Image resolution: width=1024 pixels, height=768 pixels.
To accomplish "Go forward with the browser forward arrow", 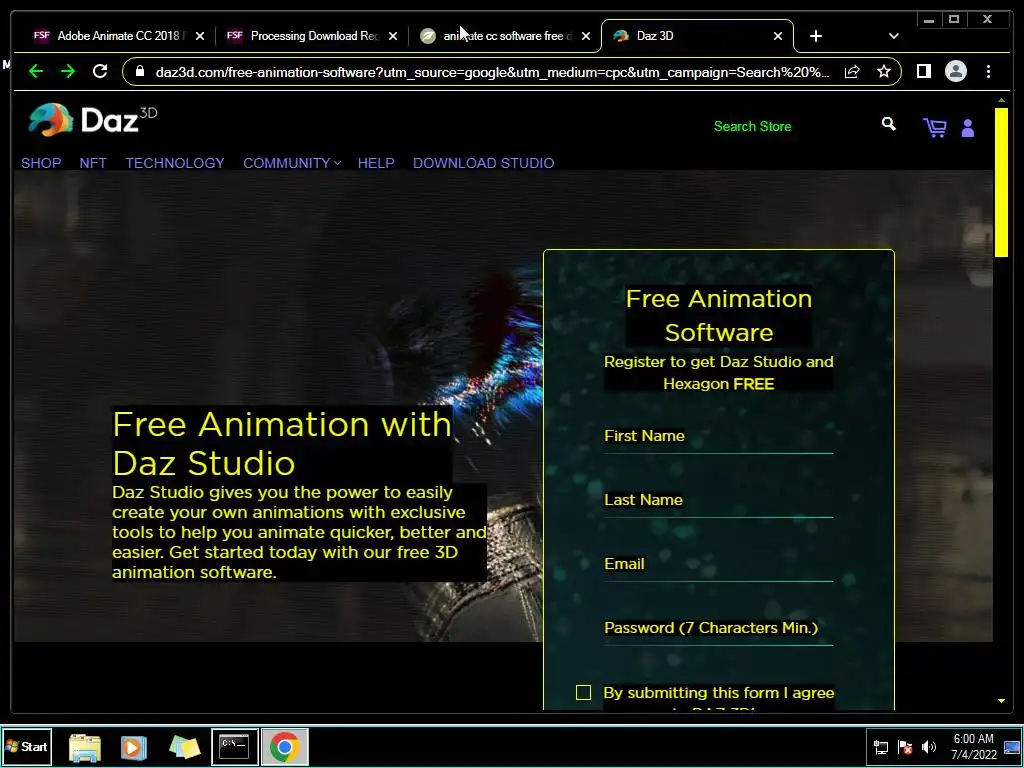I will [68, 71].
